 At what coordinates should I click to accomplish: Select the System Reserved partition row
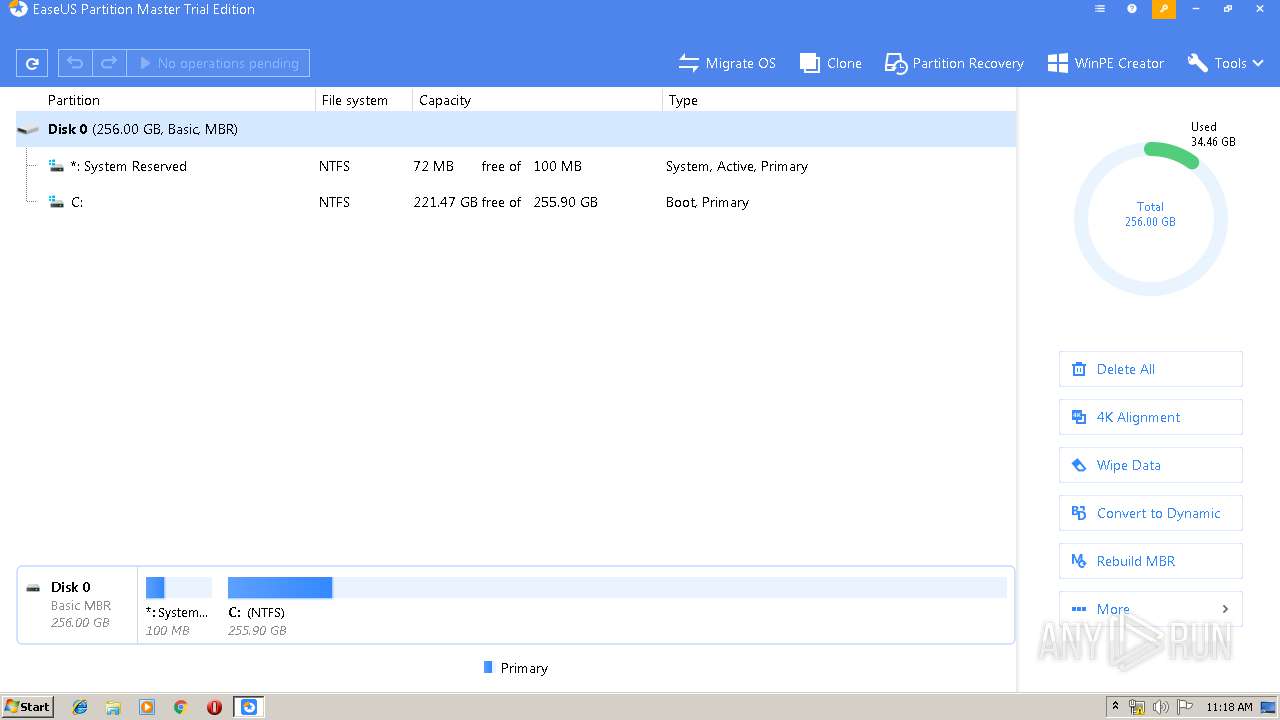(x=516, y=166)
